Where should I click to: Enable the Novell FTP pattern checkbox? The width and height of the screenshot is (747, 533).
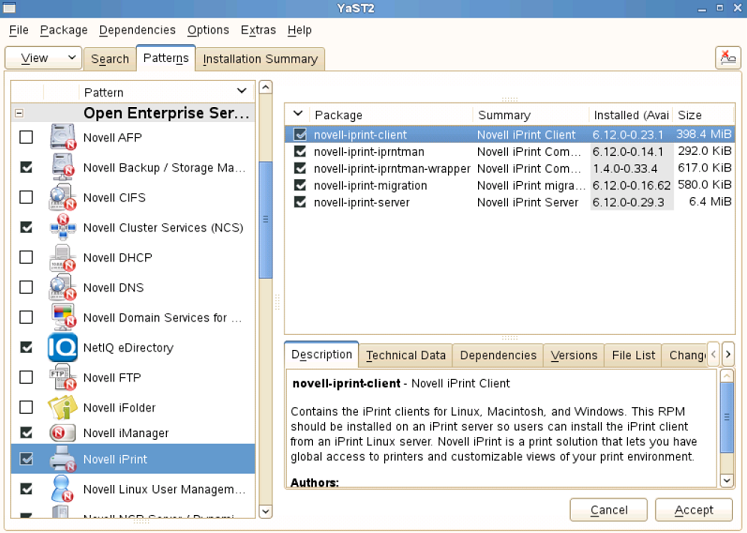point(26,377)
